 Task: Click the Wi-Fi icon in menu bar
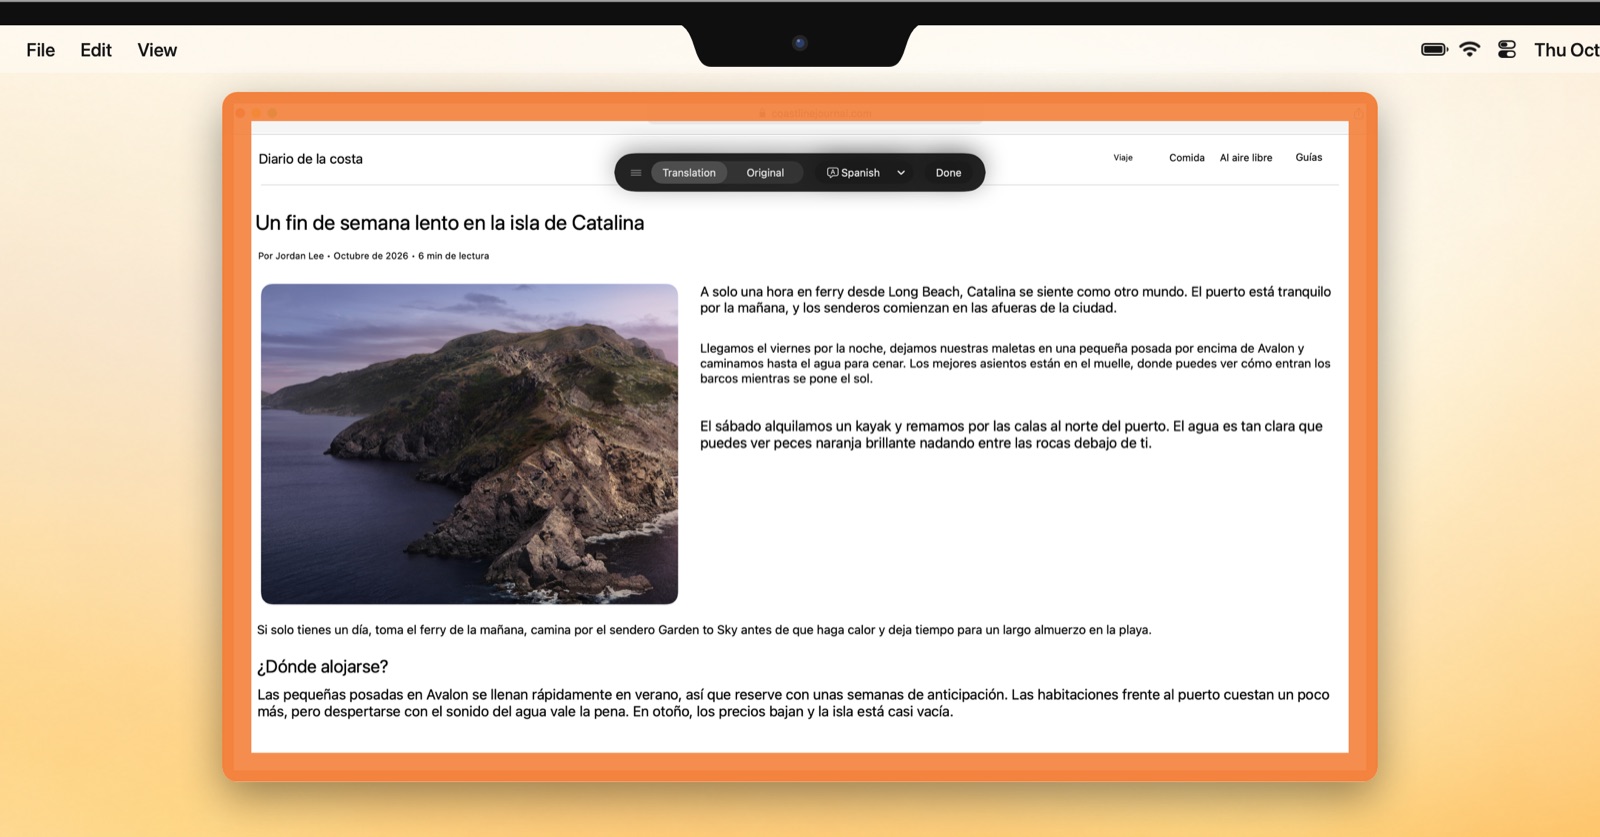[x=1469, y=49]
